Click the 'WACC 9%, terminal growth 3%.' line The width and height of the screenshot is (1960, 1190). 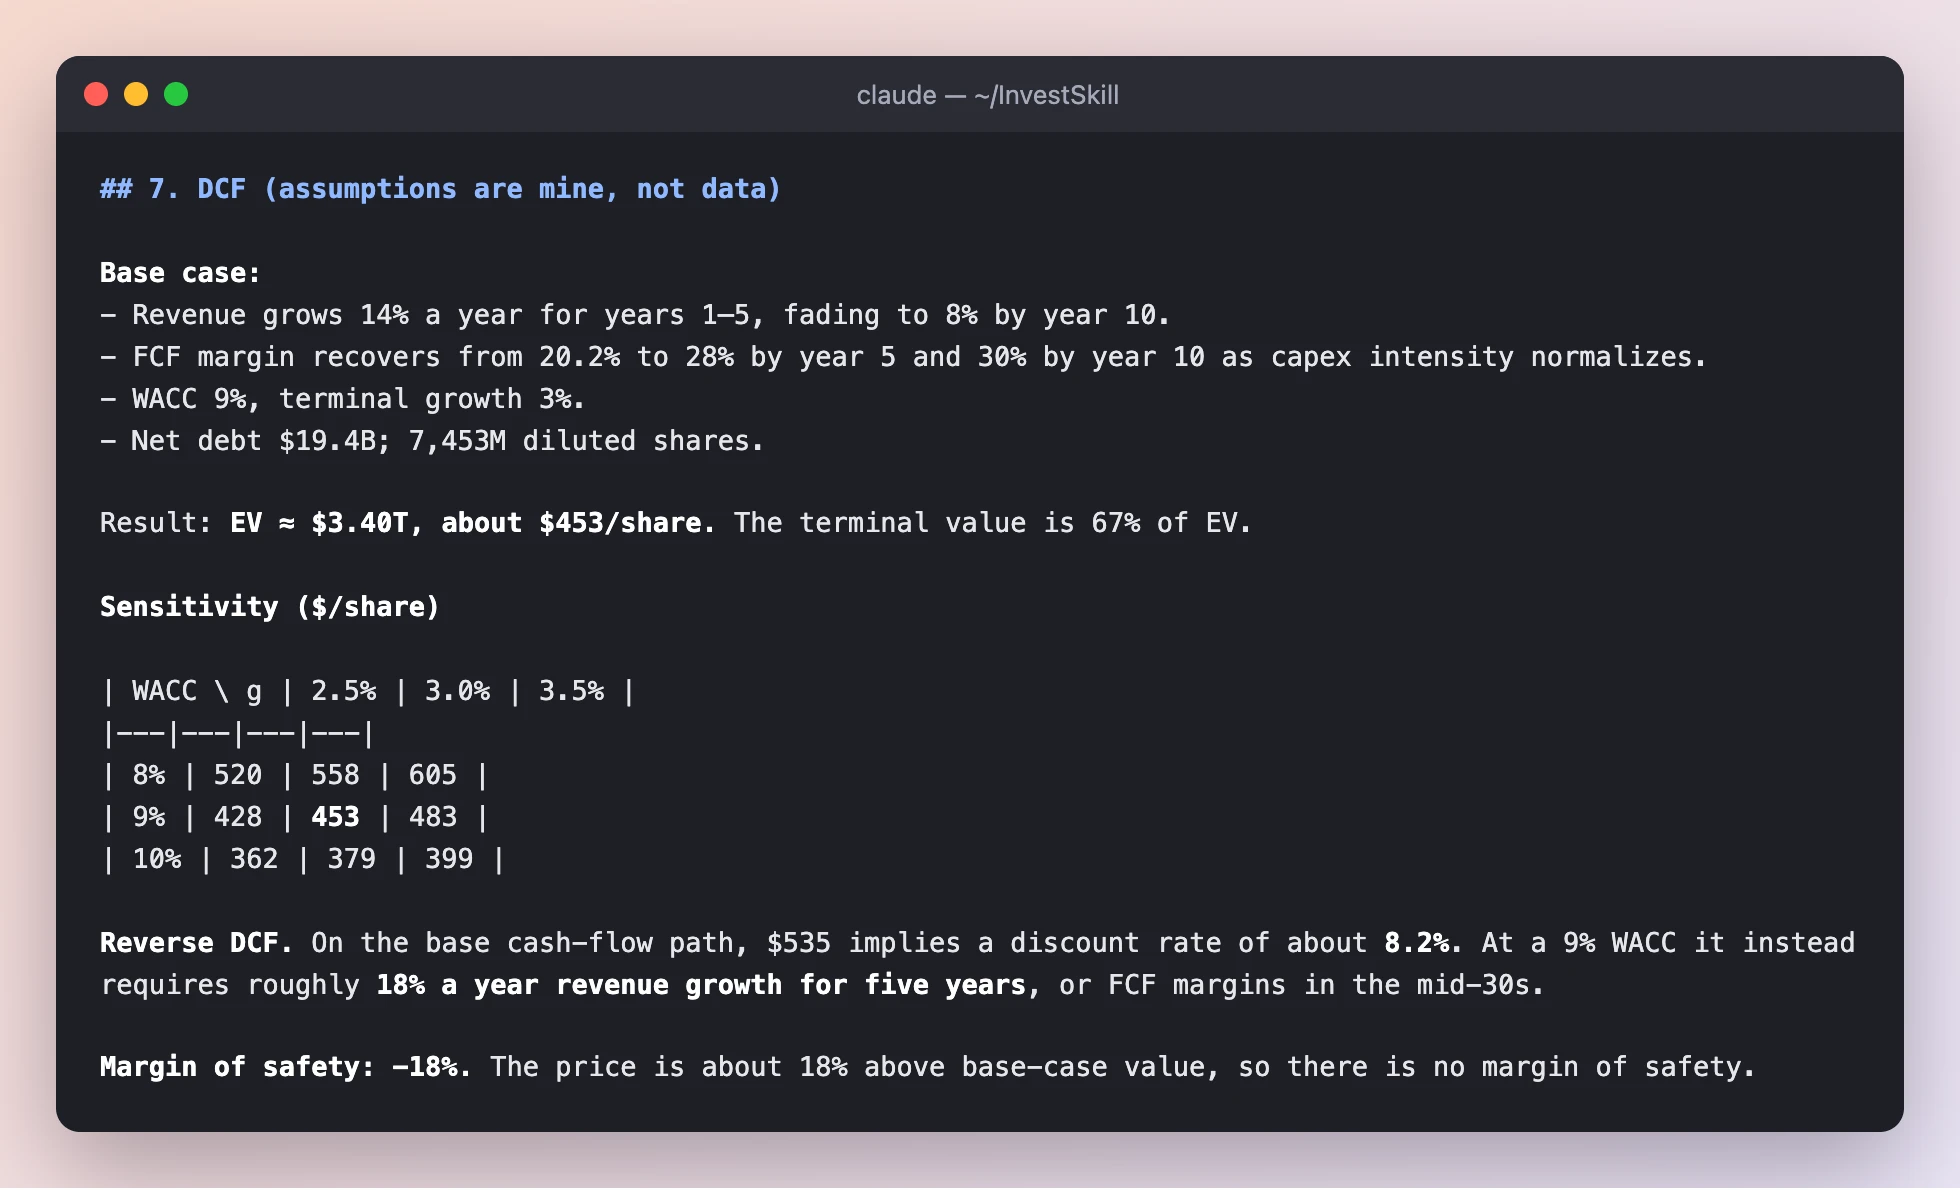click(342, 399)
